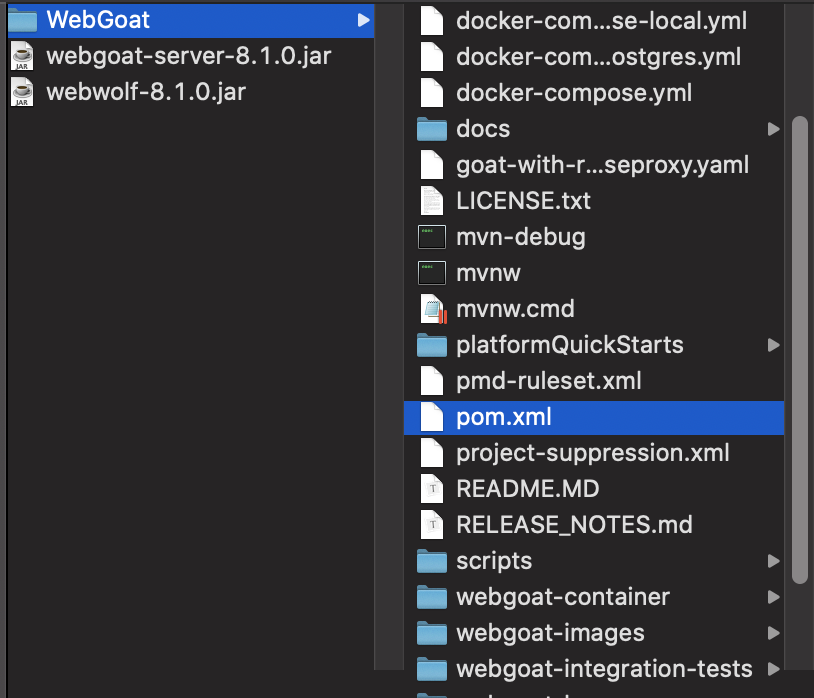Click the mvnw.cmd script icon
Image resolution: width=814 pixels, height=698 pixels.
pos(432,309)
